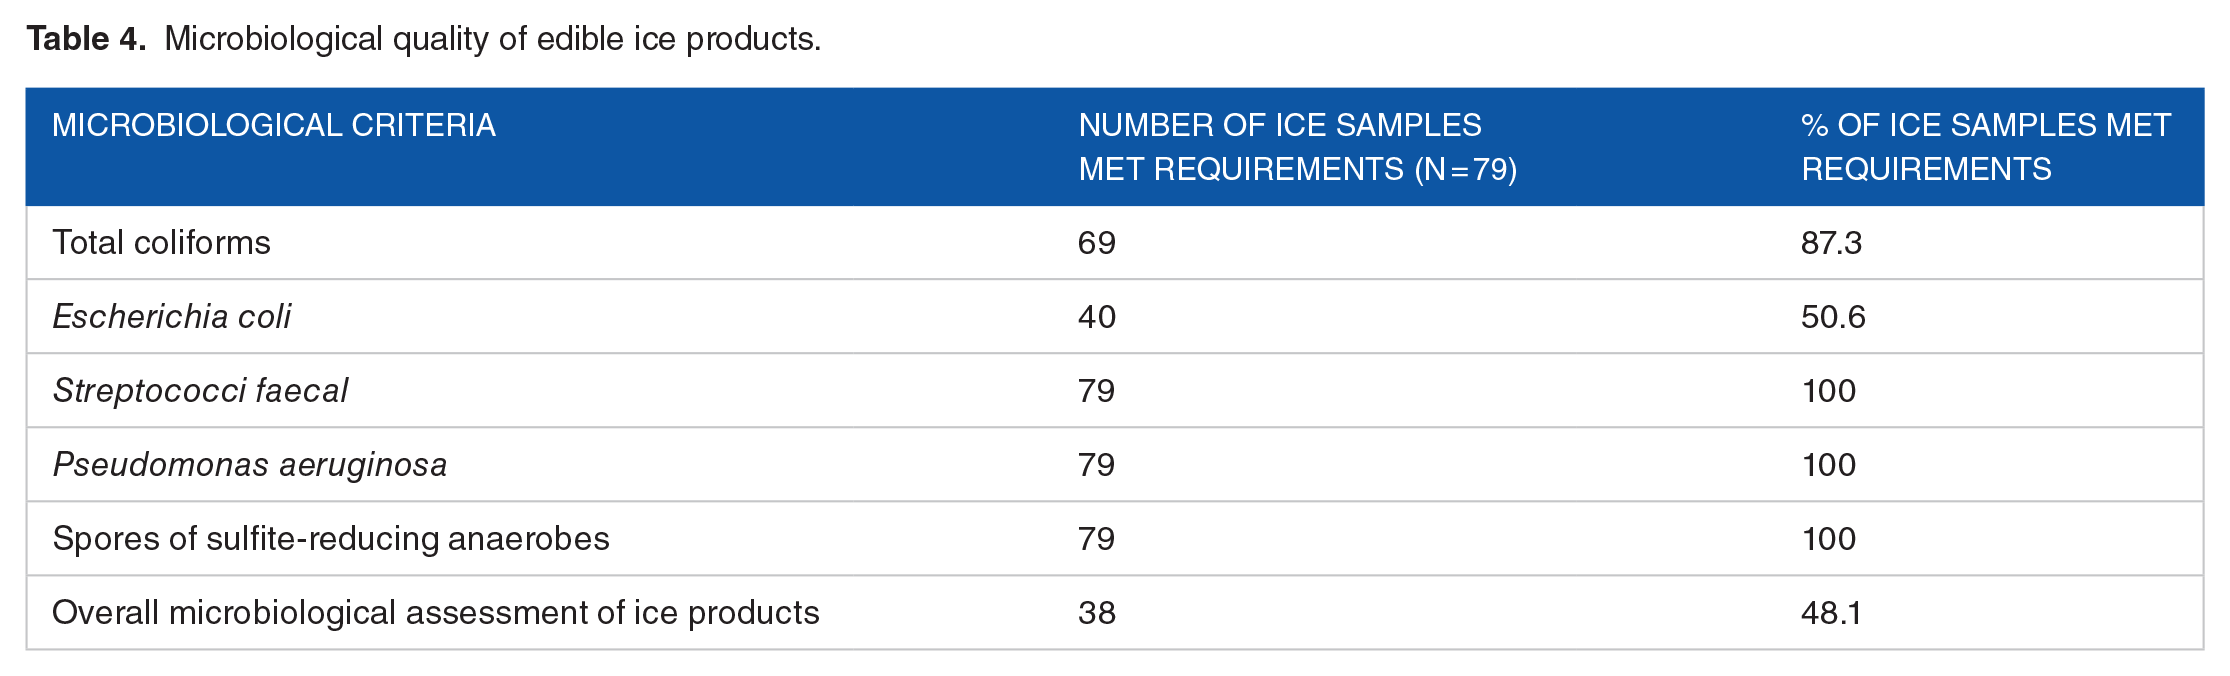Image resolution: width=2230 pixels, height=676 pixels.
Task: Click the 79 count for Streptococci faecal
Action: [1097, 391]
